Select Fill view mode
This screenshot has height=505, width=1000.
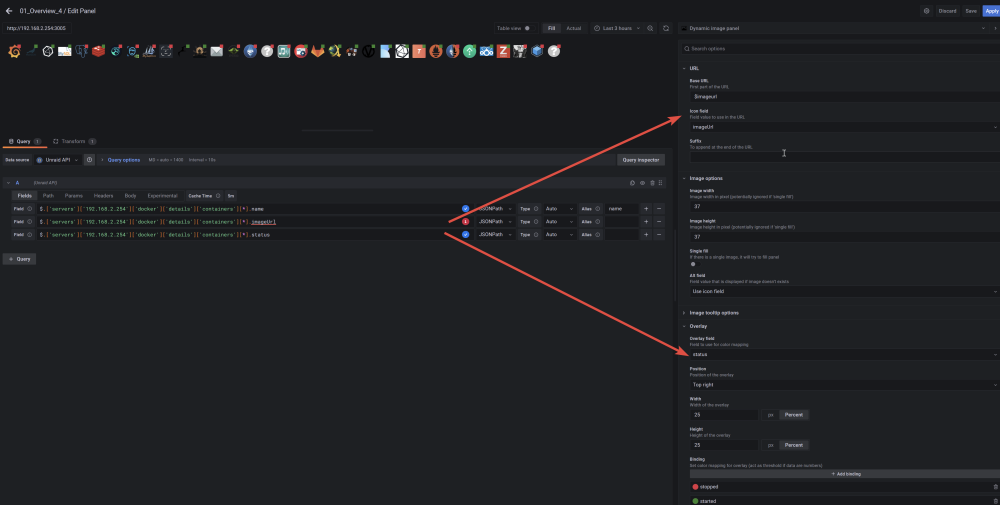(x=551, y=28)
